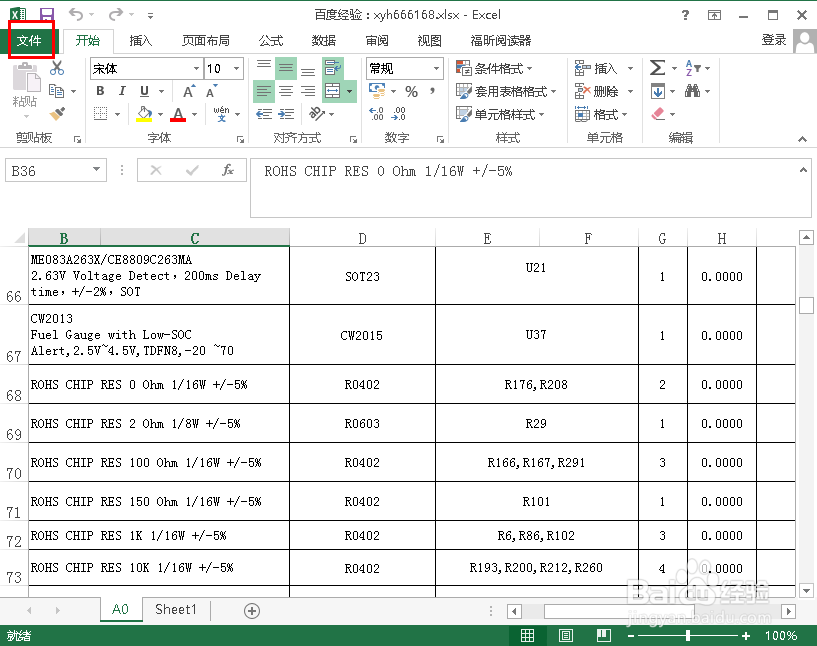Switch to the 插入 ribbon tab
817x646 pixels.
(x=141, y=41)
